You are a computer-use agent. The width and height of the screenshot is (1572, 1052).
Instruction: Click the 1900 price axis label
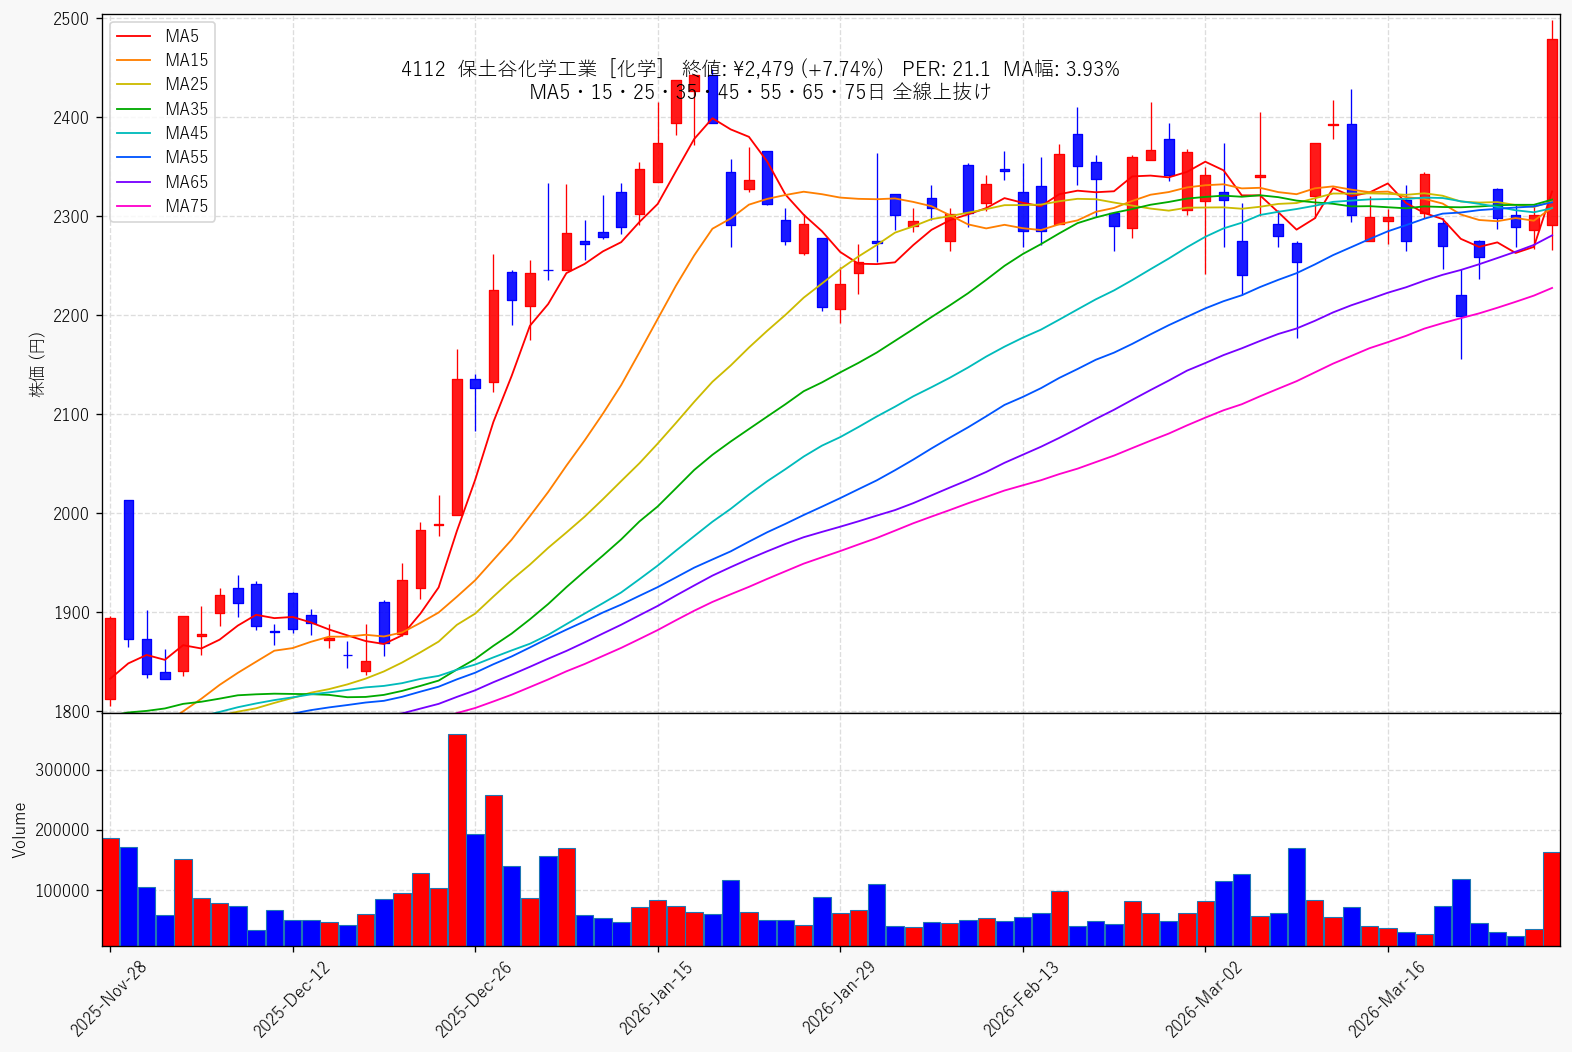71,613
